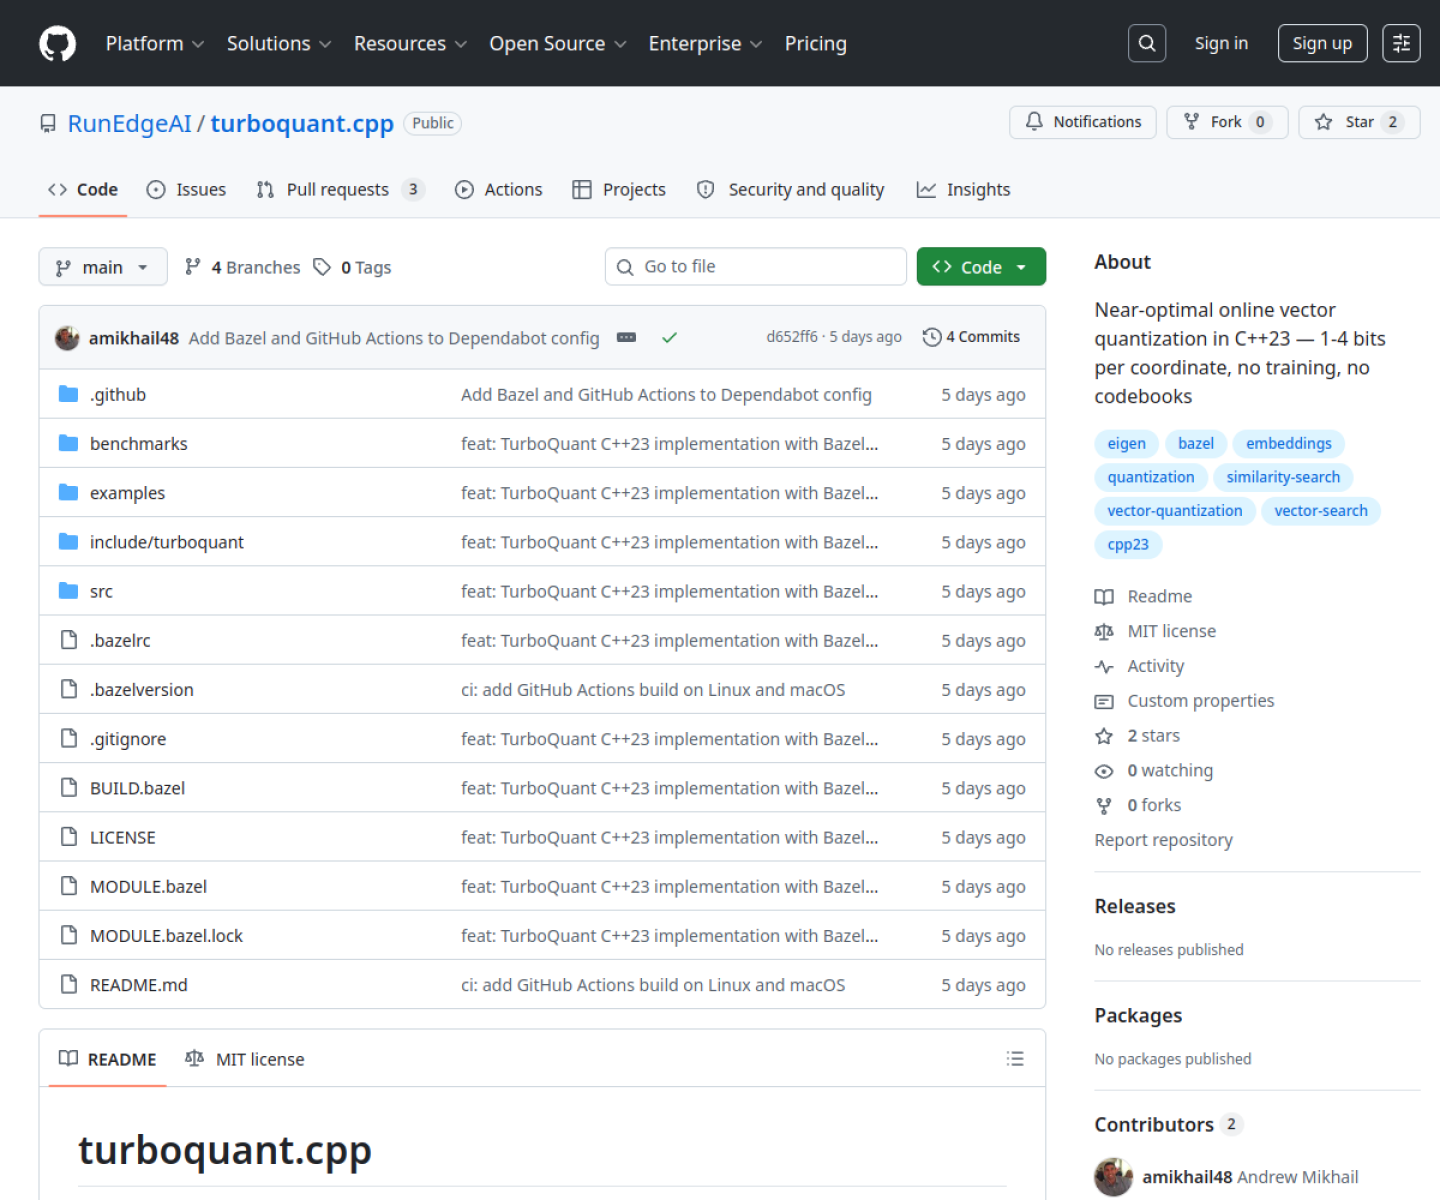Expand the Open Source menu
Screen dimensions: 1440x1200
(x=558, y=44)
